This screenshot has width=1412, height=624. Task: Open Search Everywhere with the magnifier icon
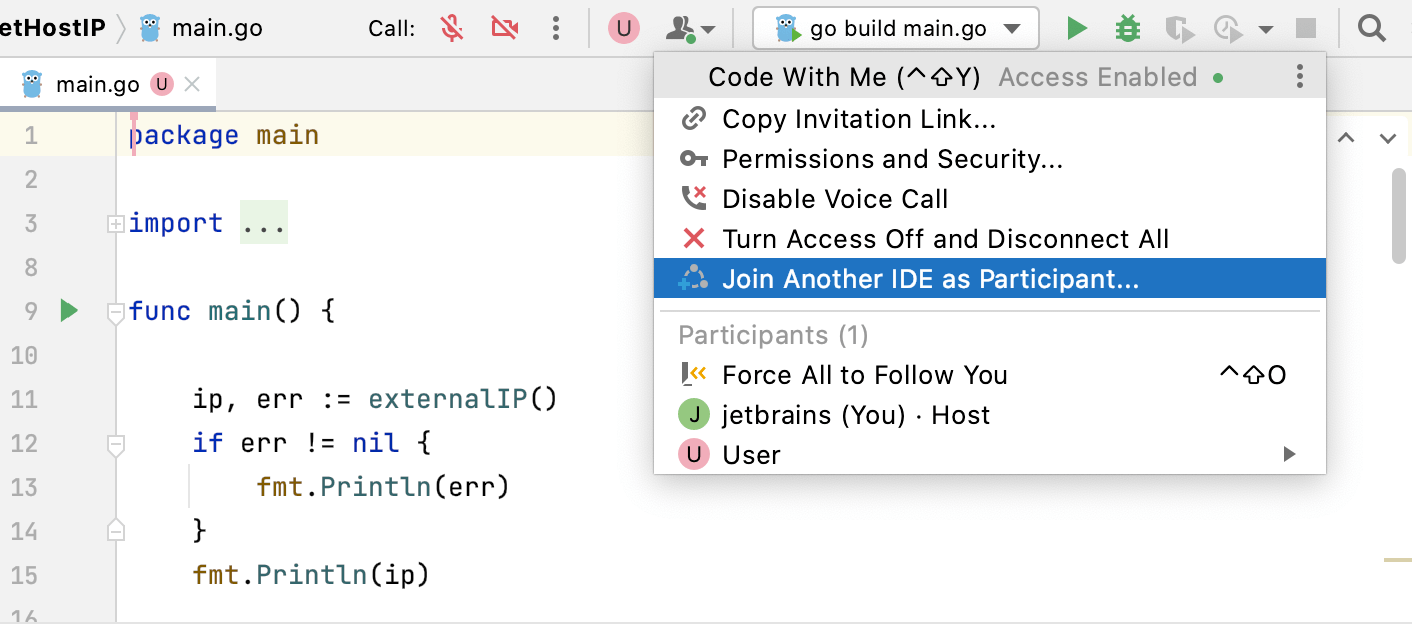1371,28
